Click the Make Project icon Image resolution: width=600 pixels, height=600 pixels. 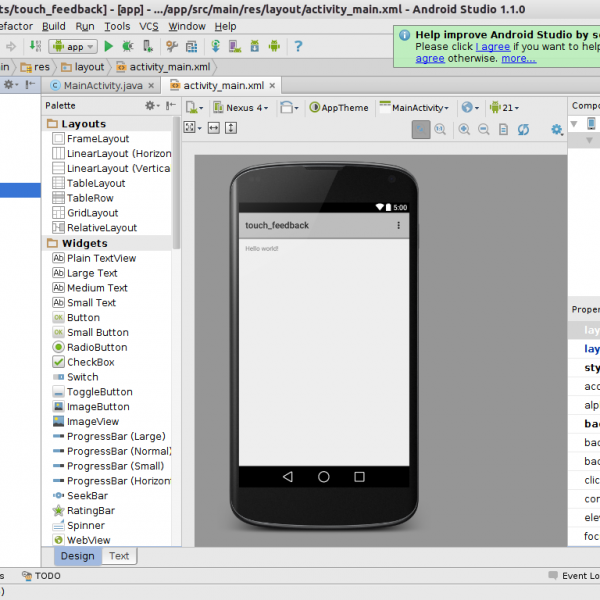[x=36, y=46]
